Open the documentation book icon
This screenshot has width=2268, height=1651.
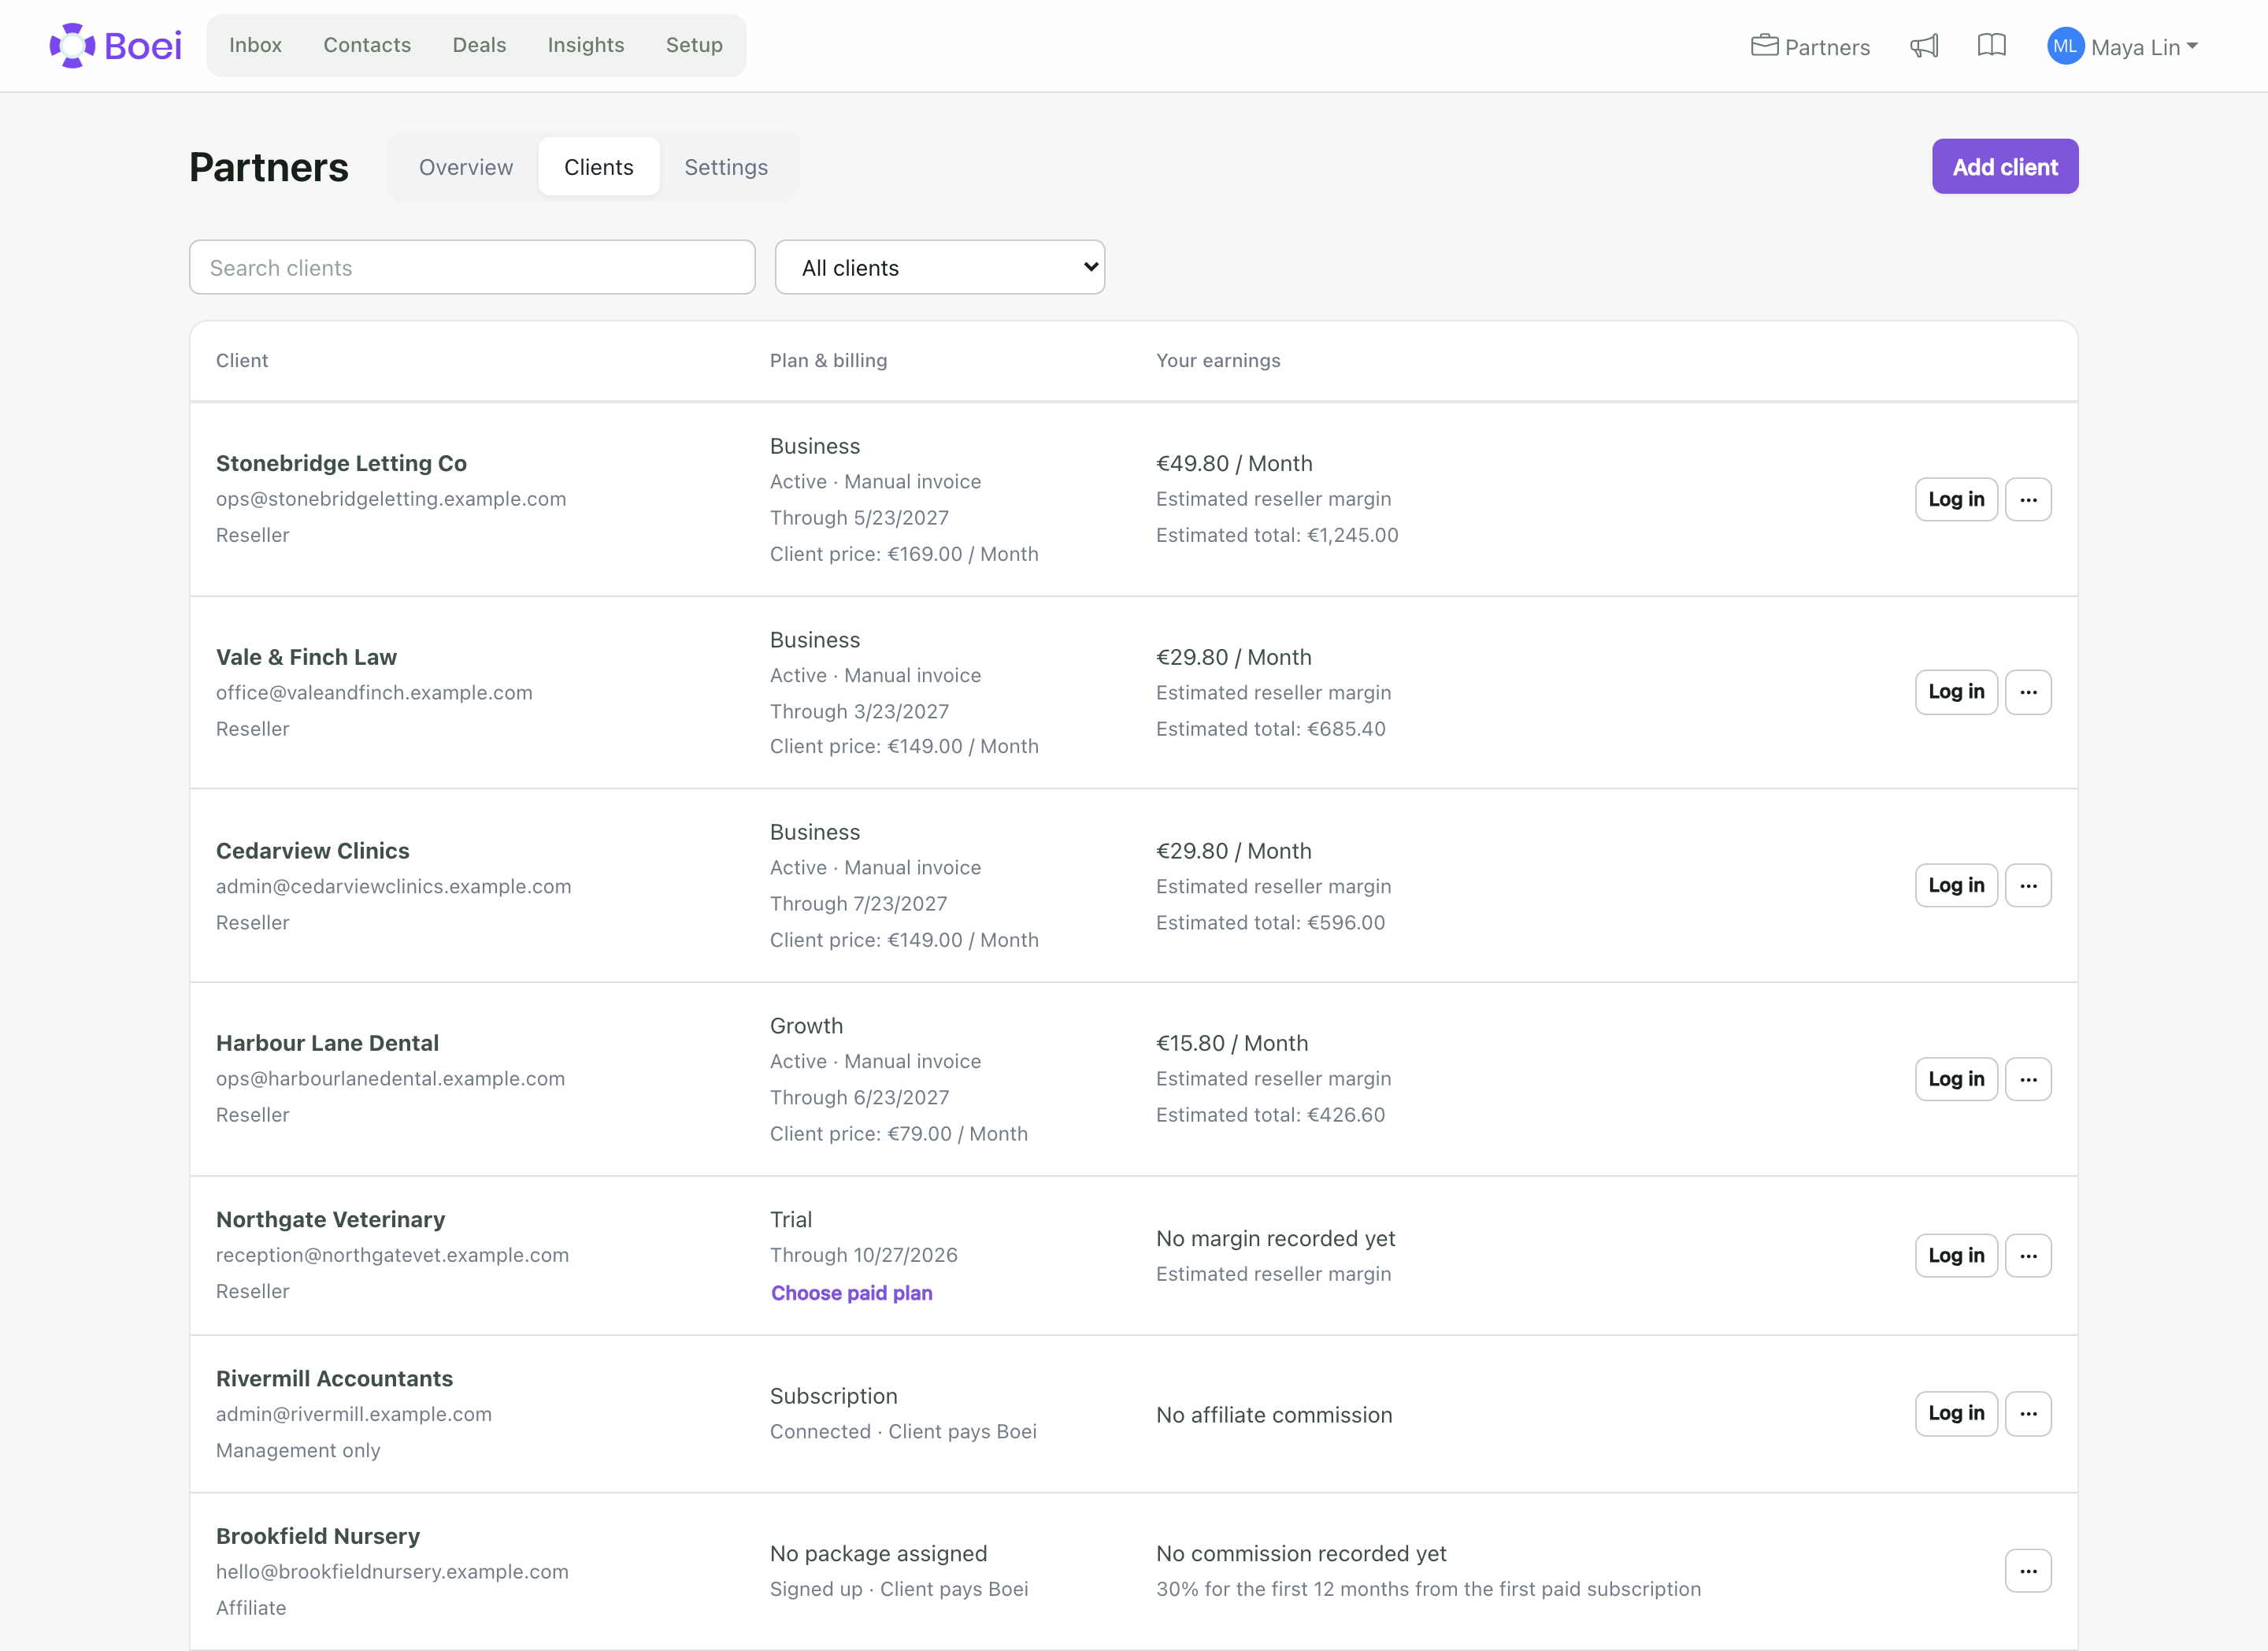(1992, 46)
